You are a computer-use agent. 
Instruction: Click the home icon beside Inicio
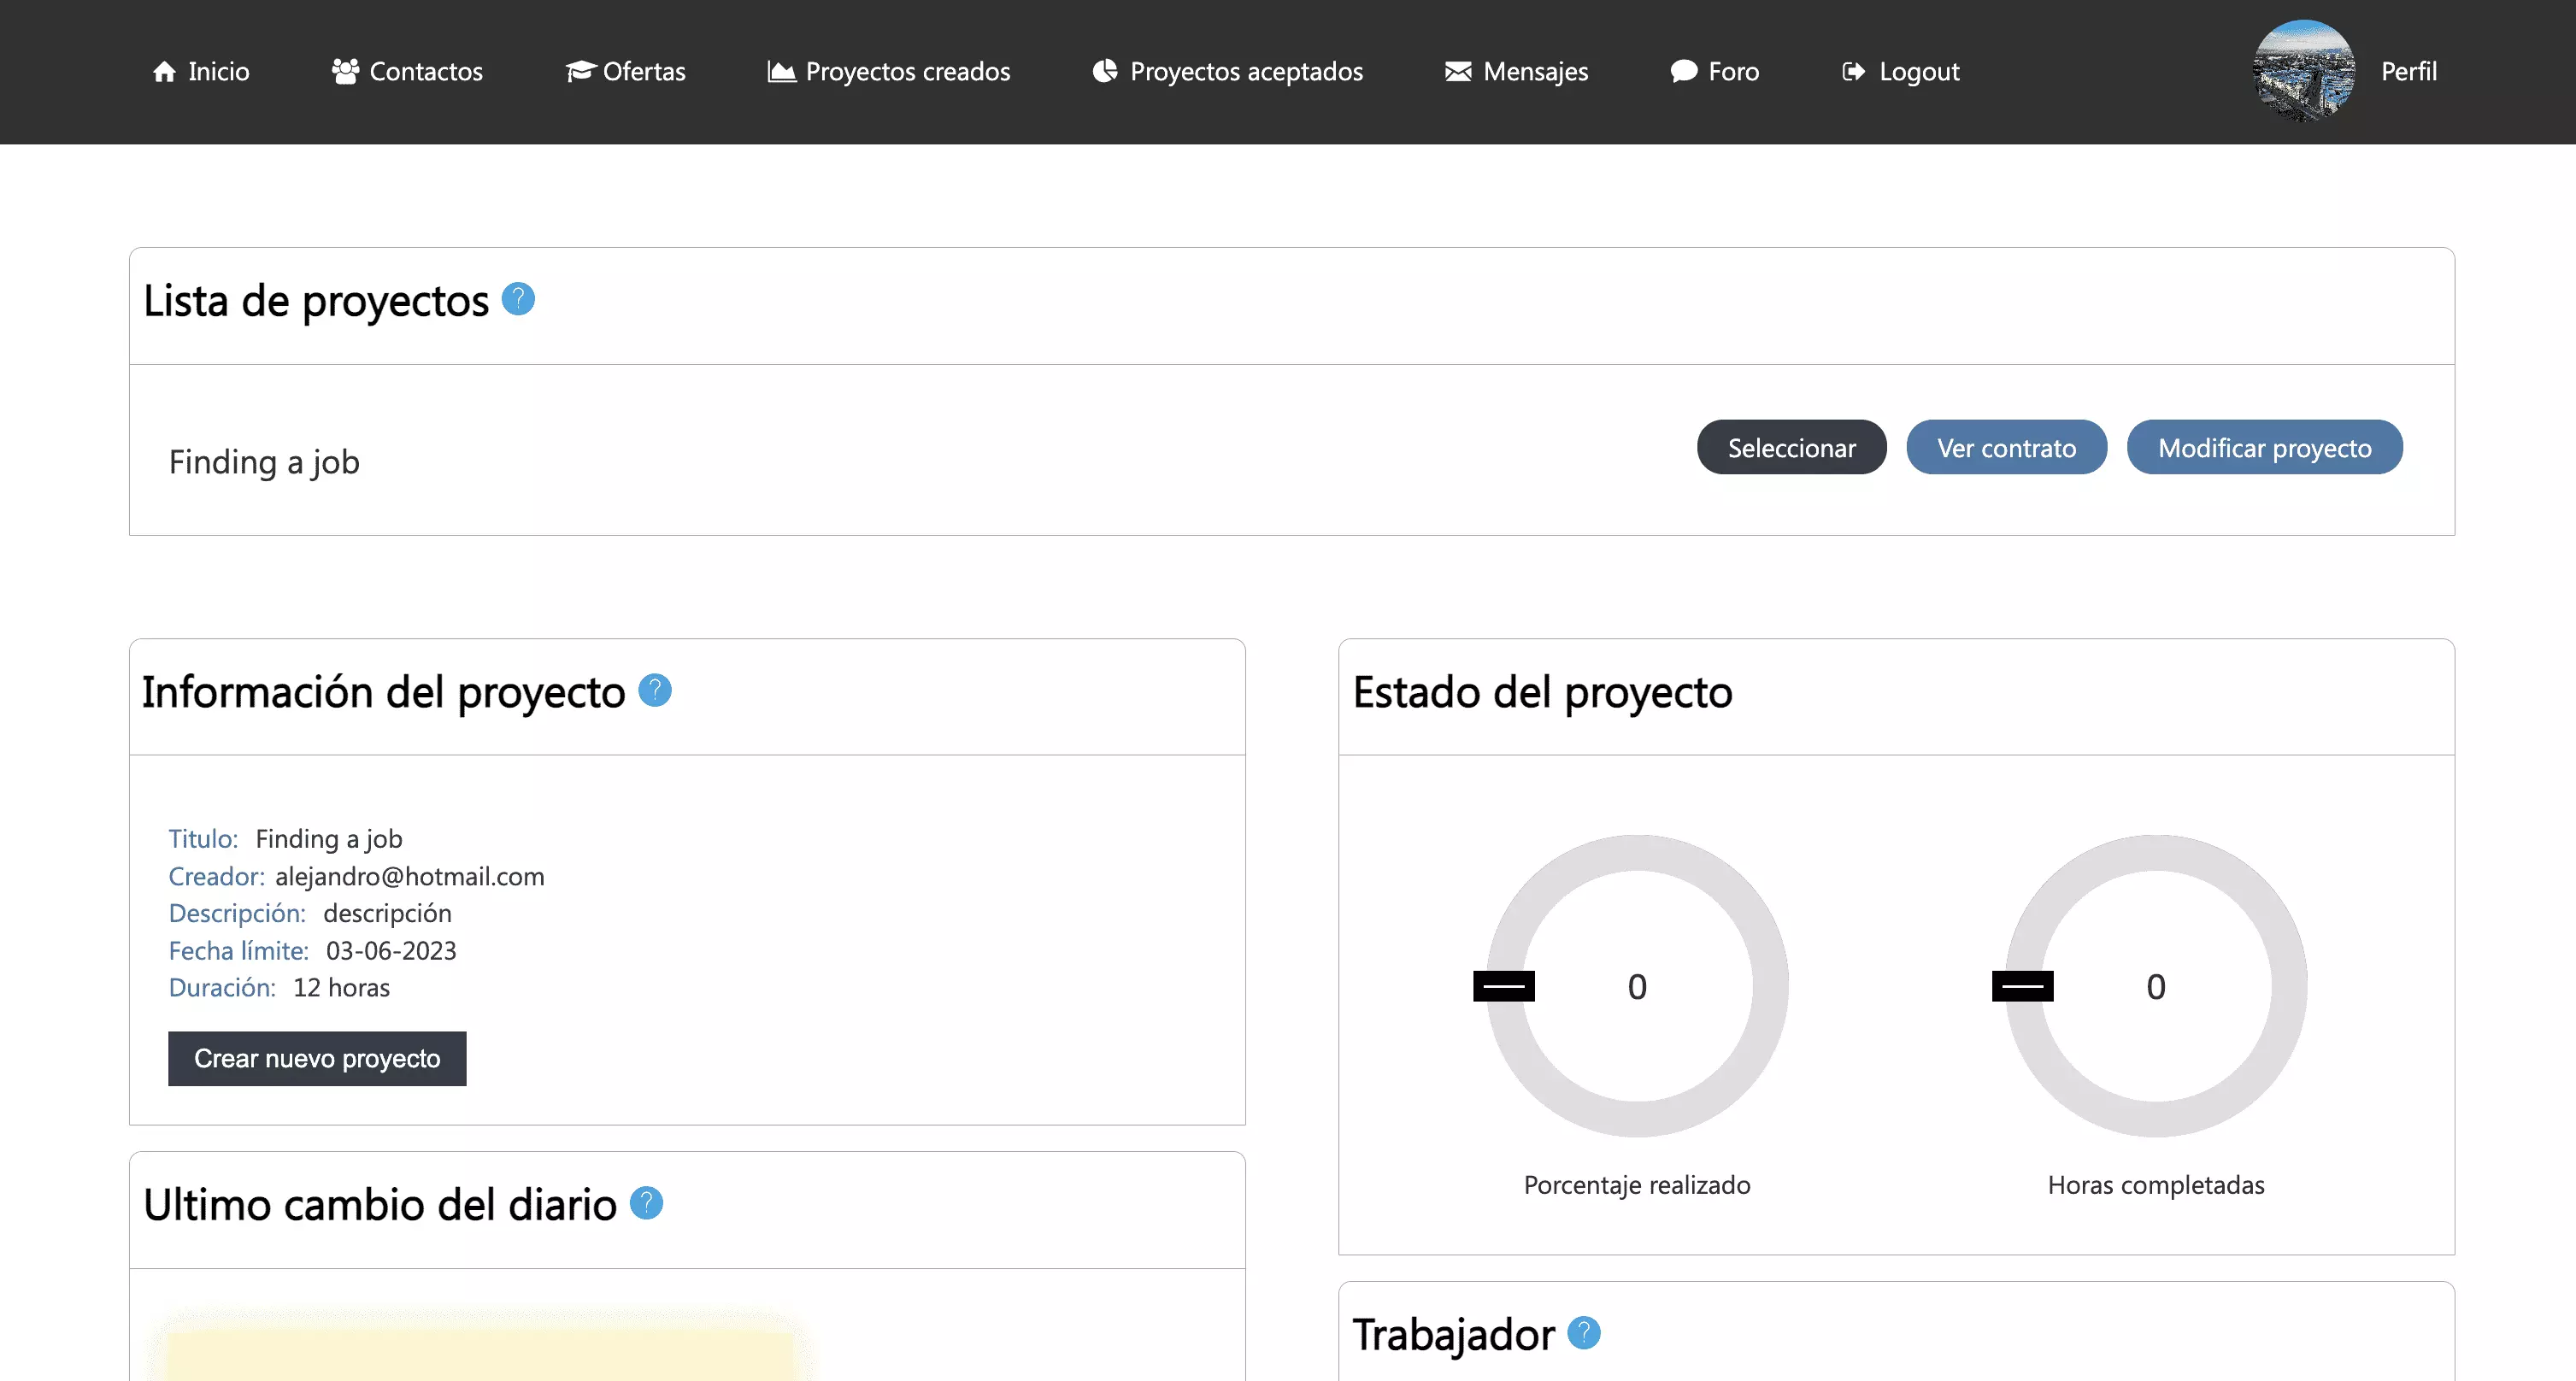click(164, 72)
